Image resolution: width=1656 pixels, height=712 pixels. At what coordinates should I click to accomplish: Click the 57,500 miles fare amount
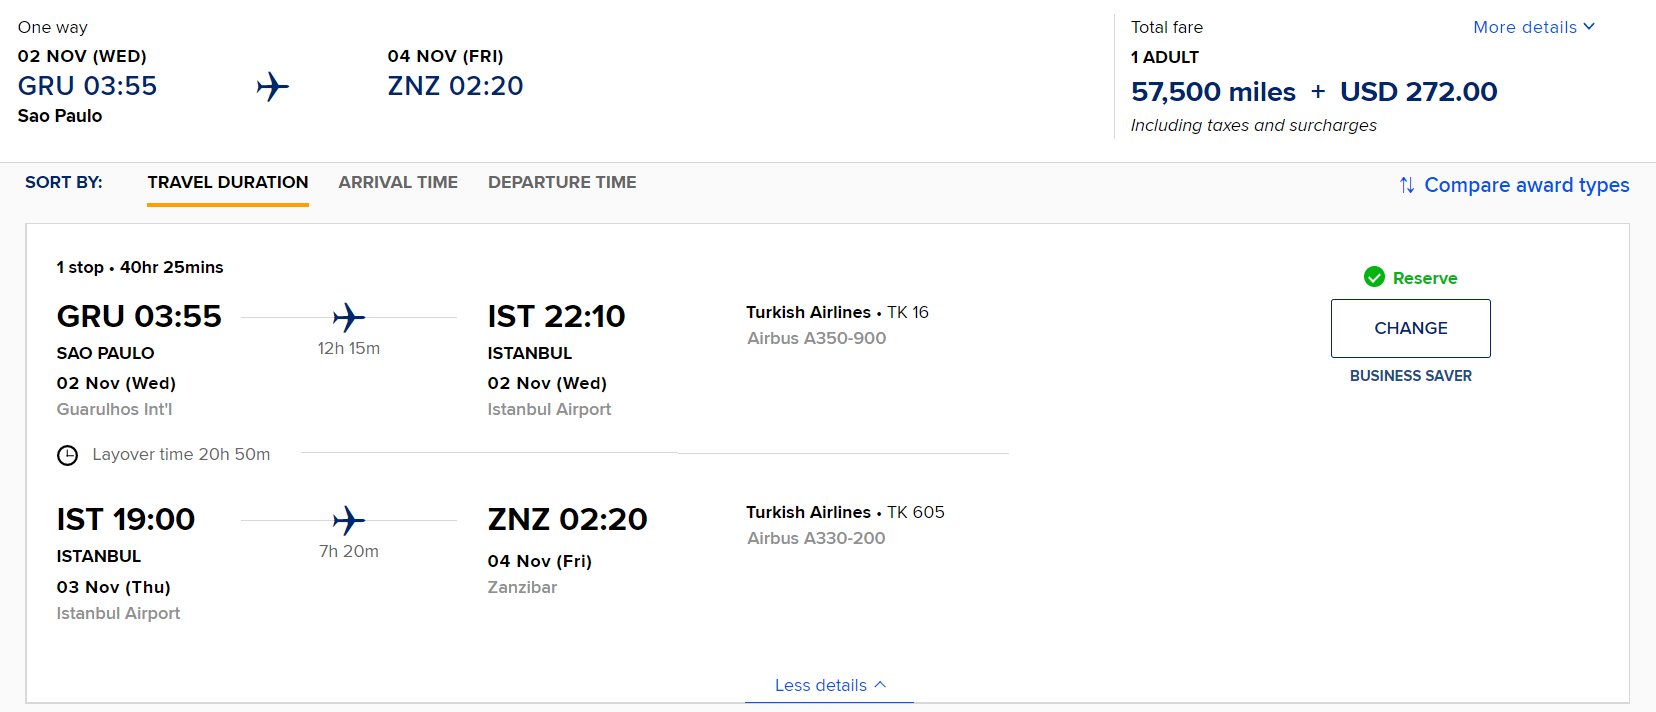pos(1213,92)
